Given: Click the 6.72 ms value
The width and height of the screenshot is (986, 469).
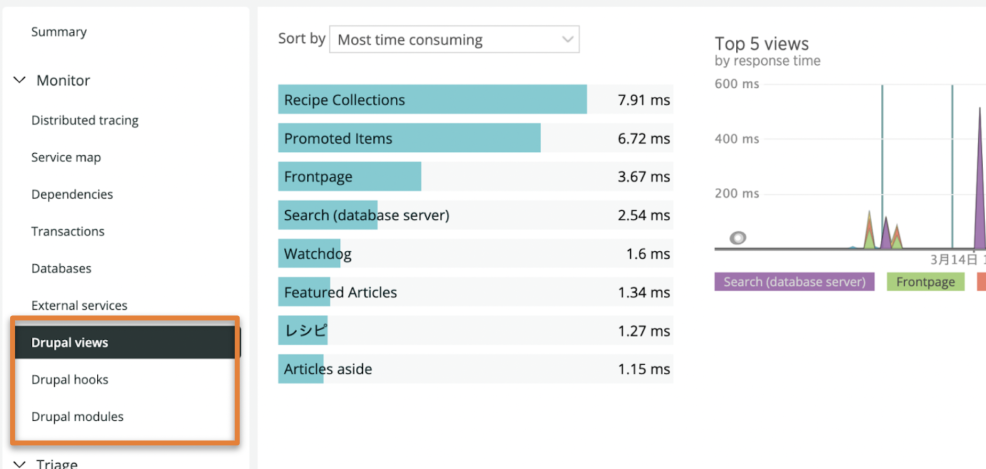Looking at the screenshot, I should [643, 138].
